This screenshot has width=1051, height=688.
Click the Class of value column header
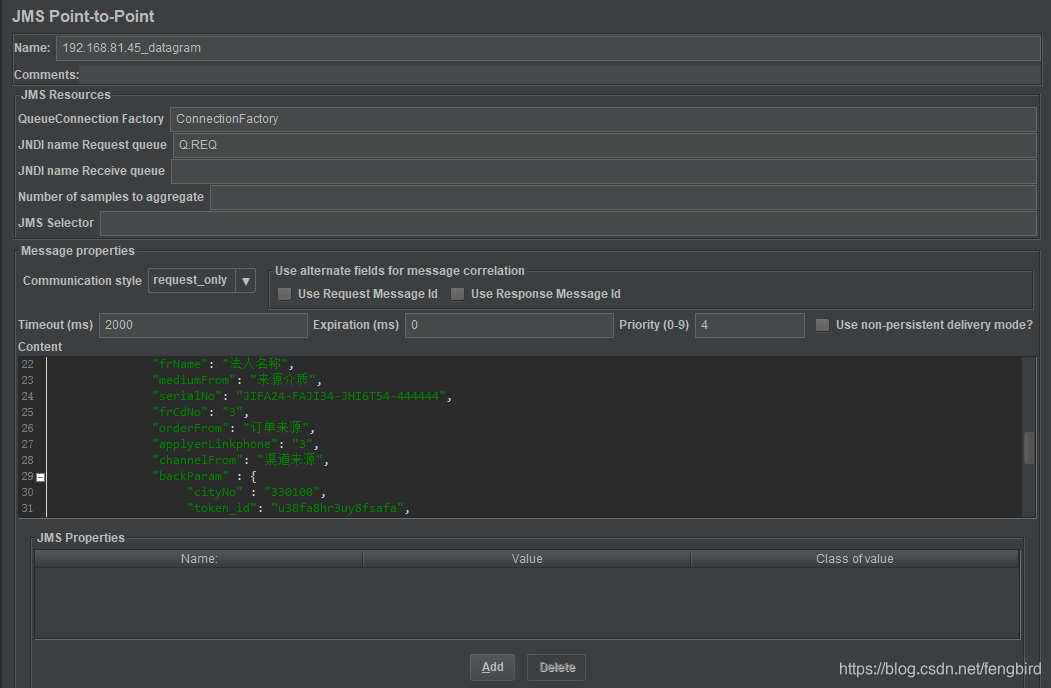pyautogui.click(x=855, y=559)
